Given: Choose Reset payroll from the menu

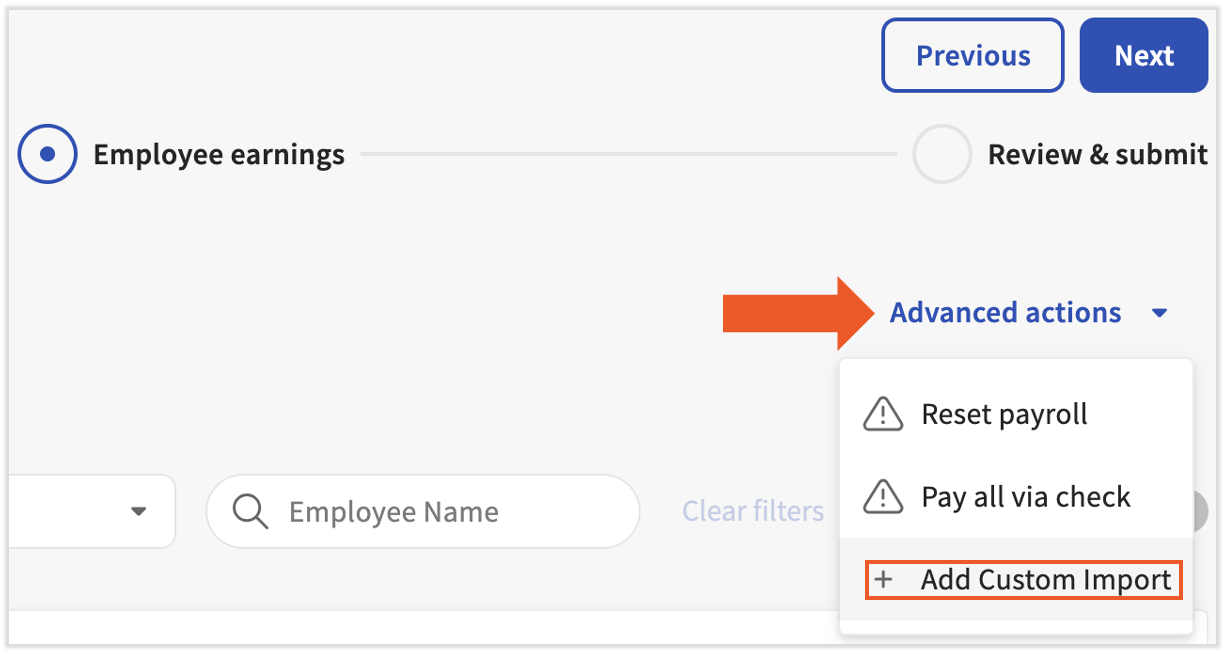Looking at the screenshot, I should point(1004,414).
